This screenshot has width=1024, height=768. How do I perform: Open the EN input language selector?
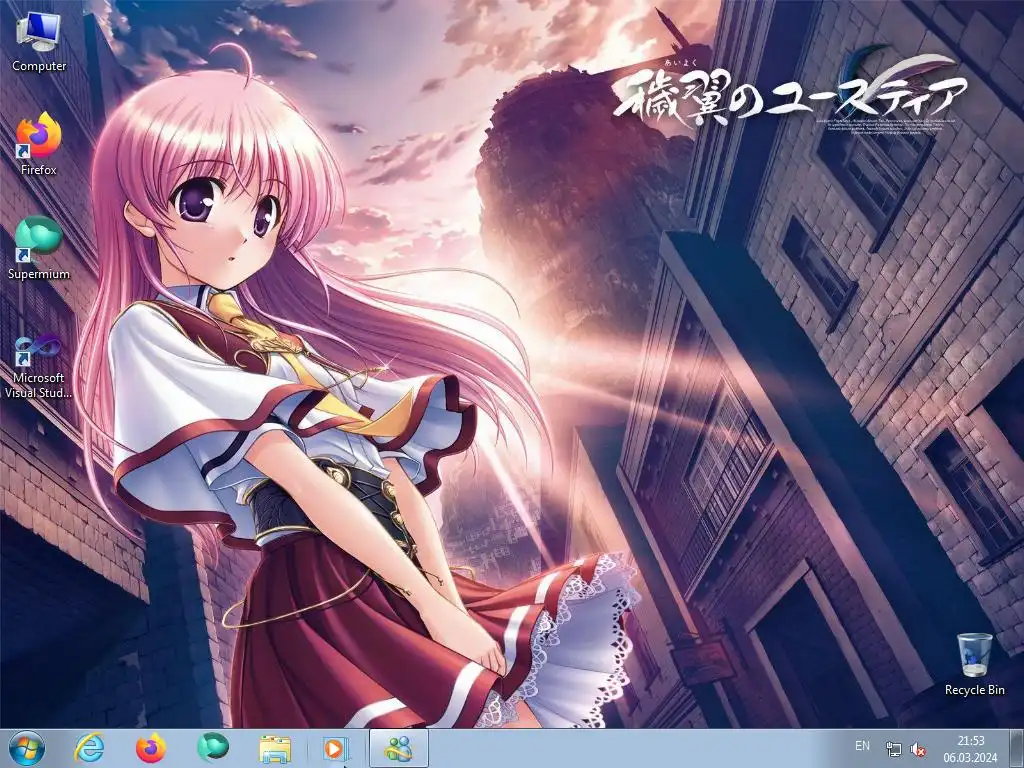(x=862, y=746)
